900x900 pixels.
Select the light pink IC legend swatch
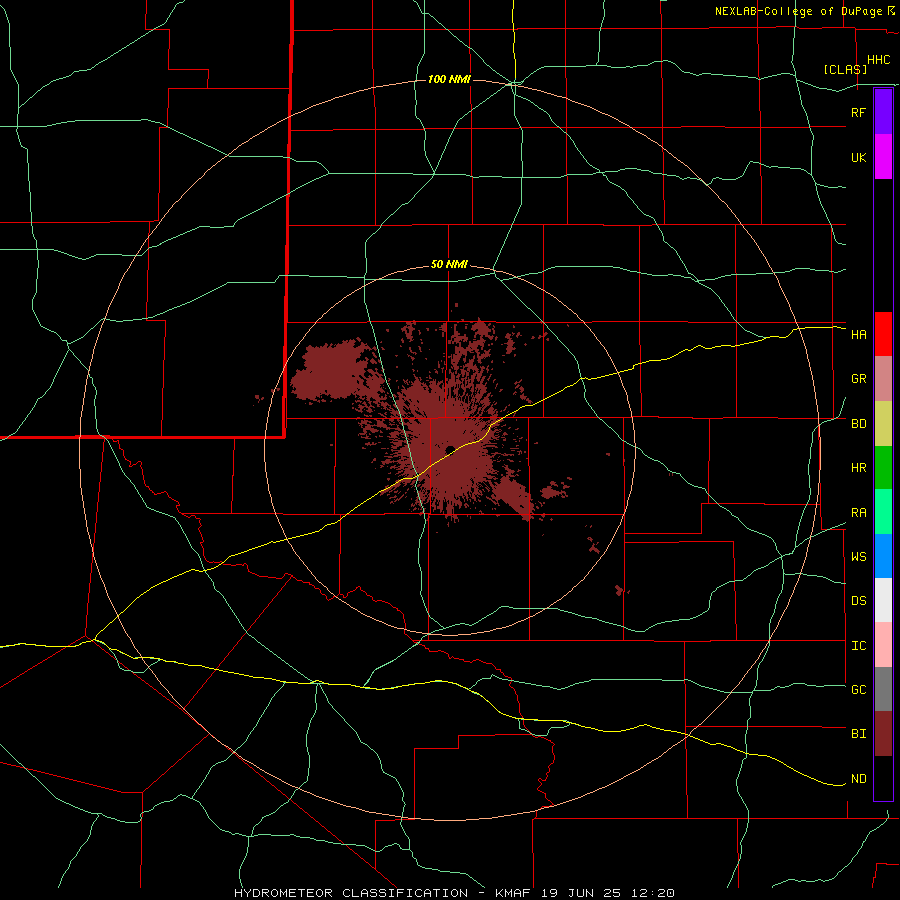(883, 645)
